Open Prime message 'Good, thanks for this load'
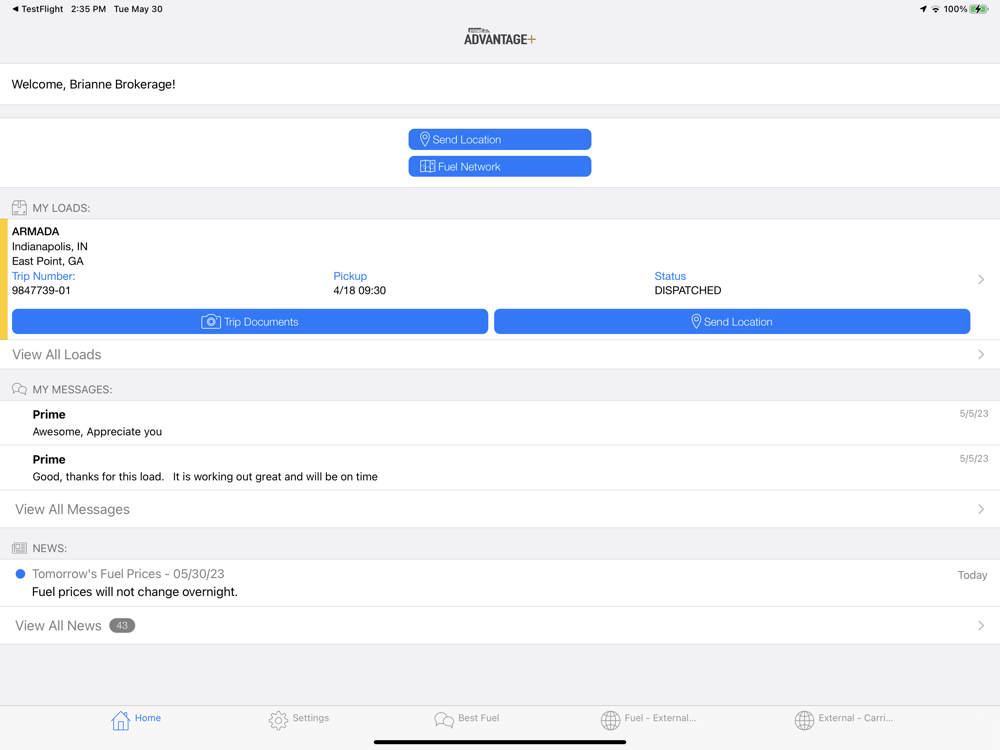 pyautogui.click(x=500, y=467)
